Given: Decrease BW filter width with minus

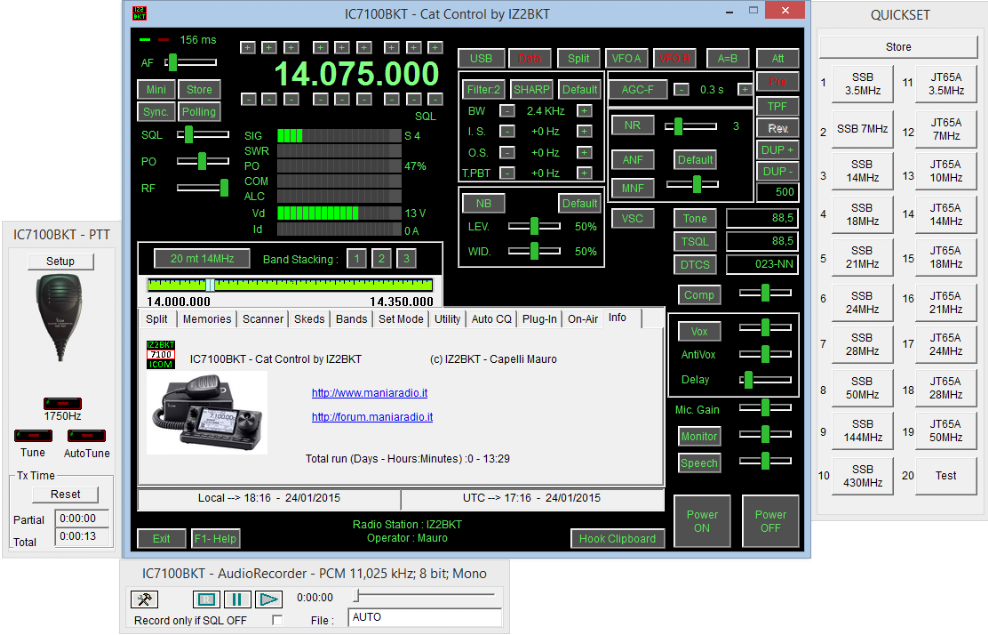Looking at the screenshot, I should point(507,111).
